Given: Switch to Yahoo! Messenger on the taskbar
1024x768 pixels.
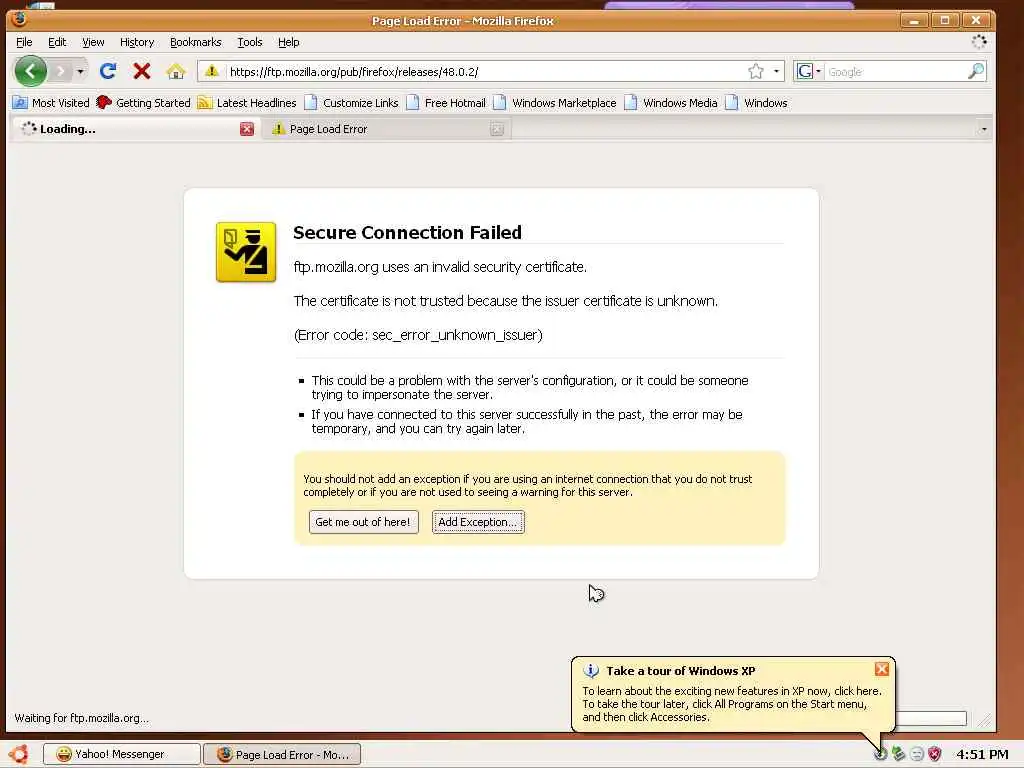Looking at the screenshot, I should click(121, 754).
